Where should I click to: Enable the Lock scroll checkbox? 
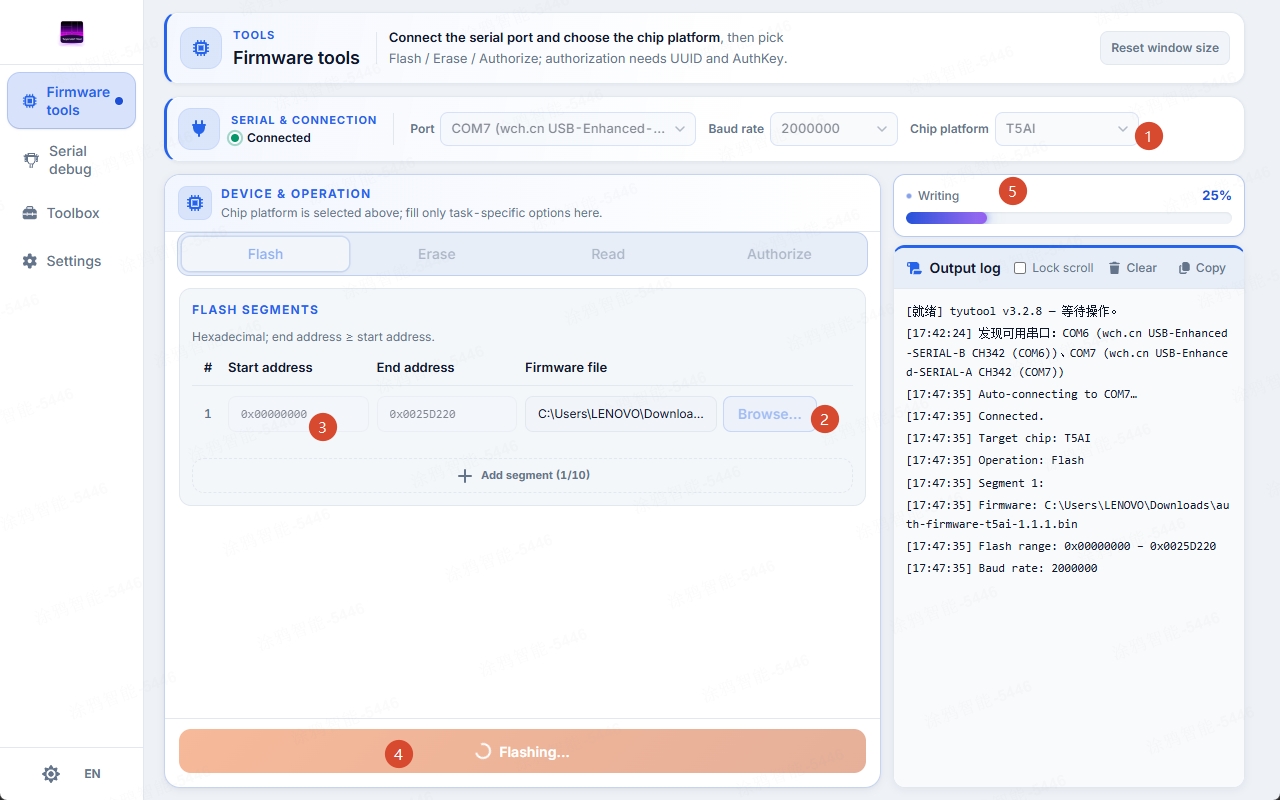pyautogui.click(x=1020, y=268)
